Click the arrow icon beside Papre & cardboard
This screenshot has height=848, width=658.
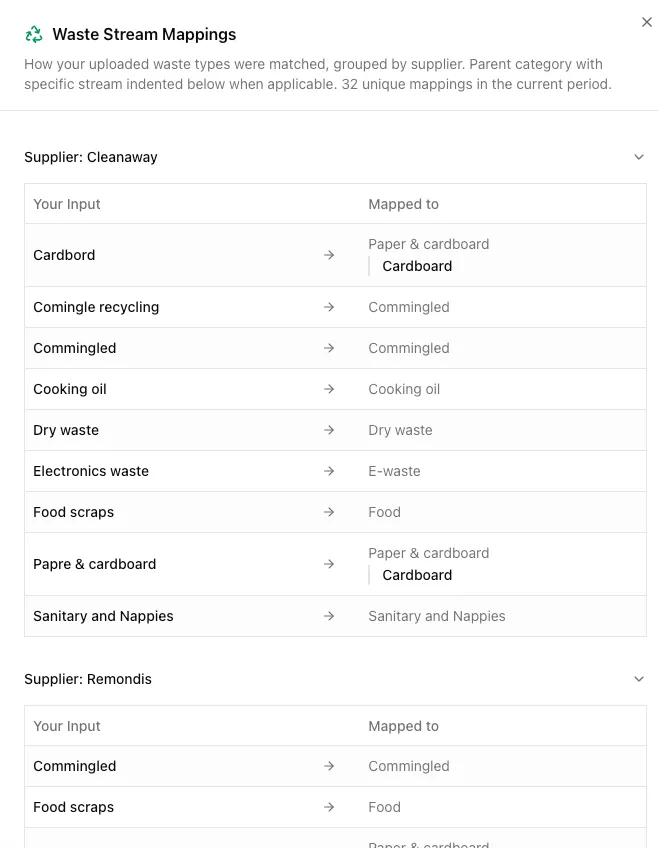click(329, 564)
